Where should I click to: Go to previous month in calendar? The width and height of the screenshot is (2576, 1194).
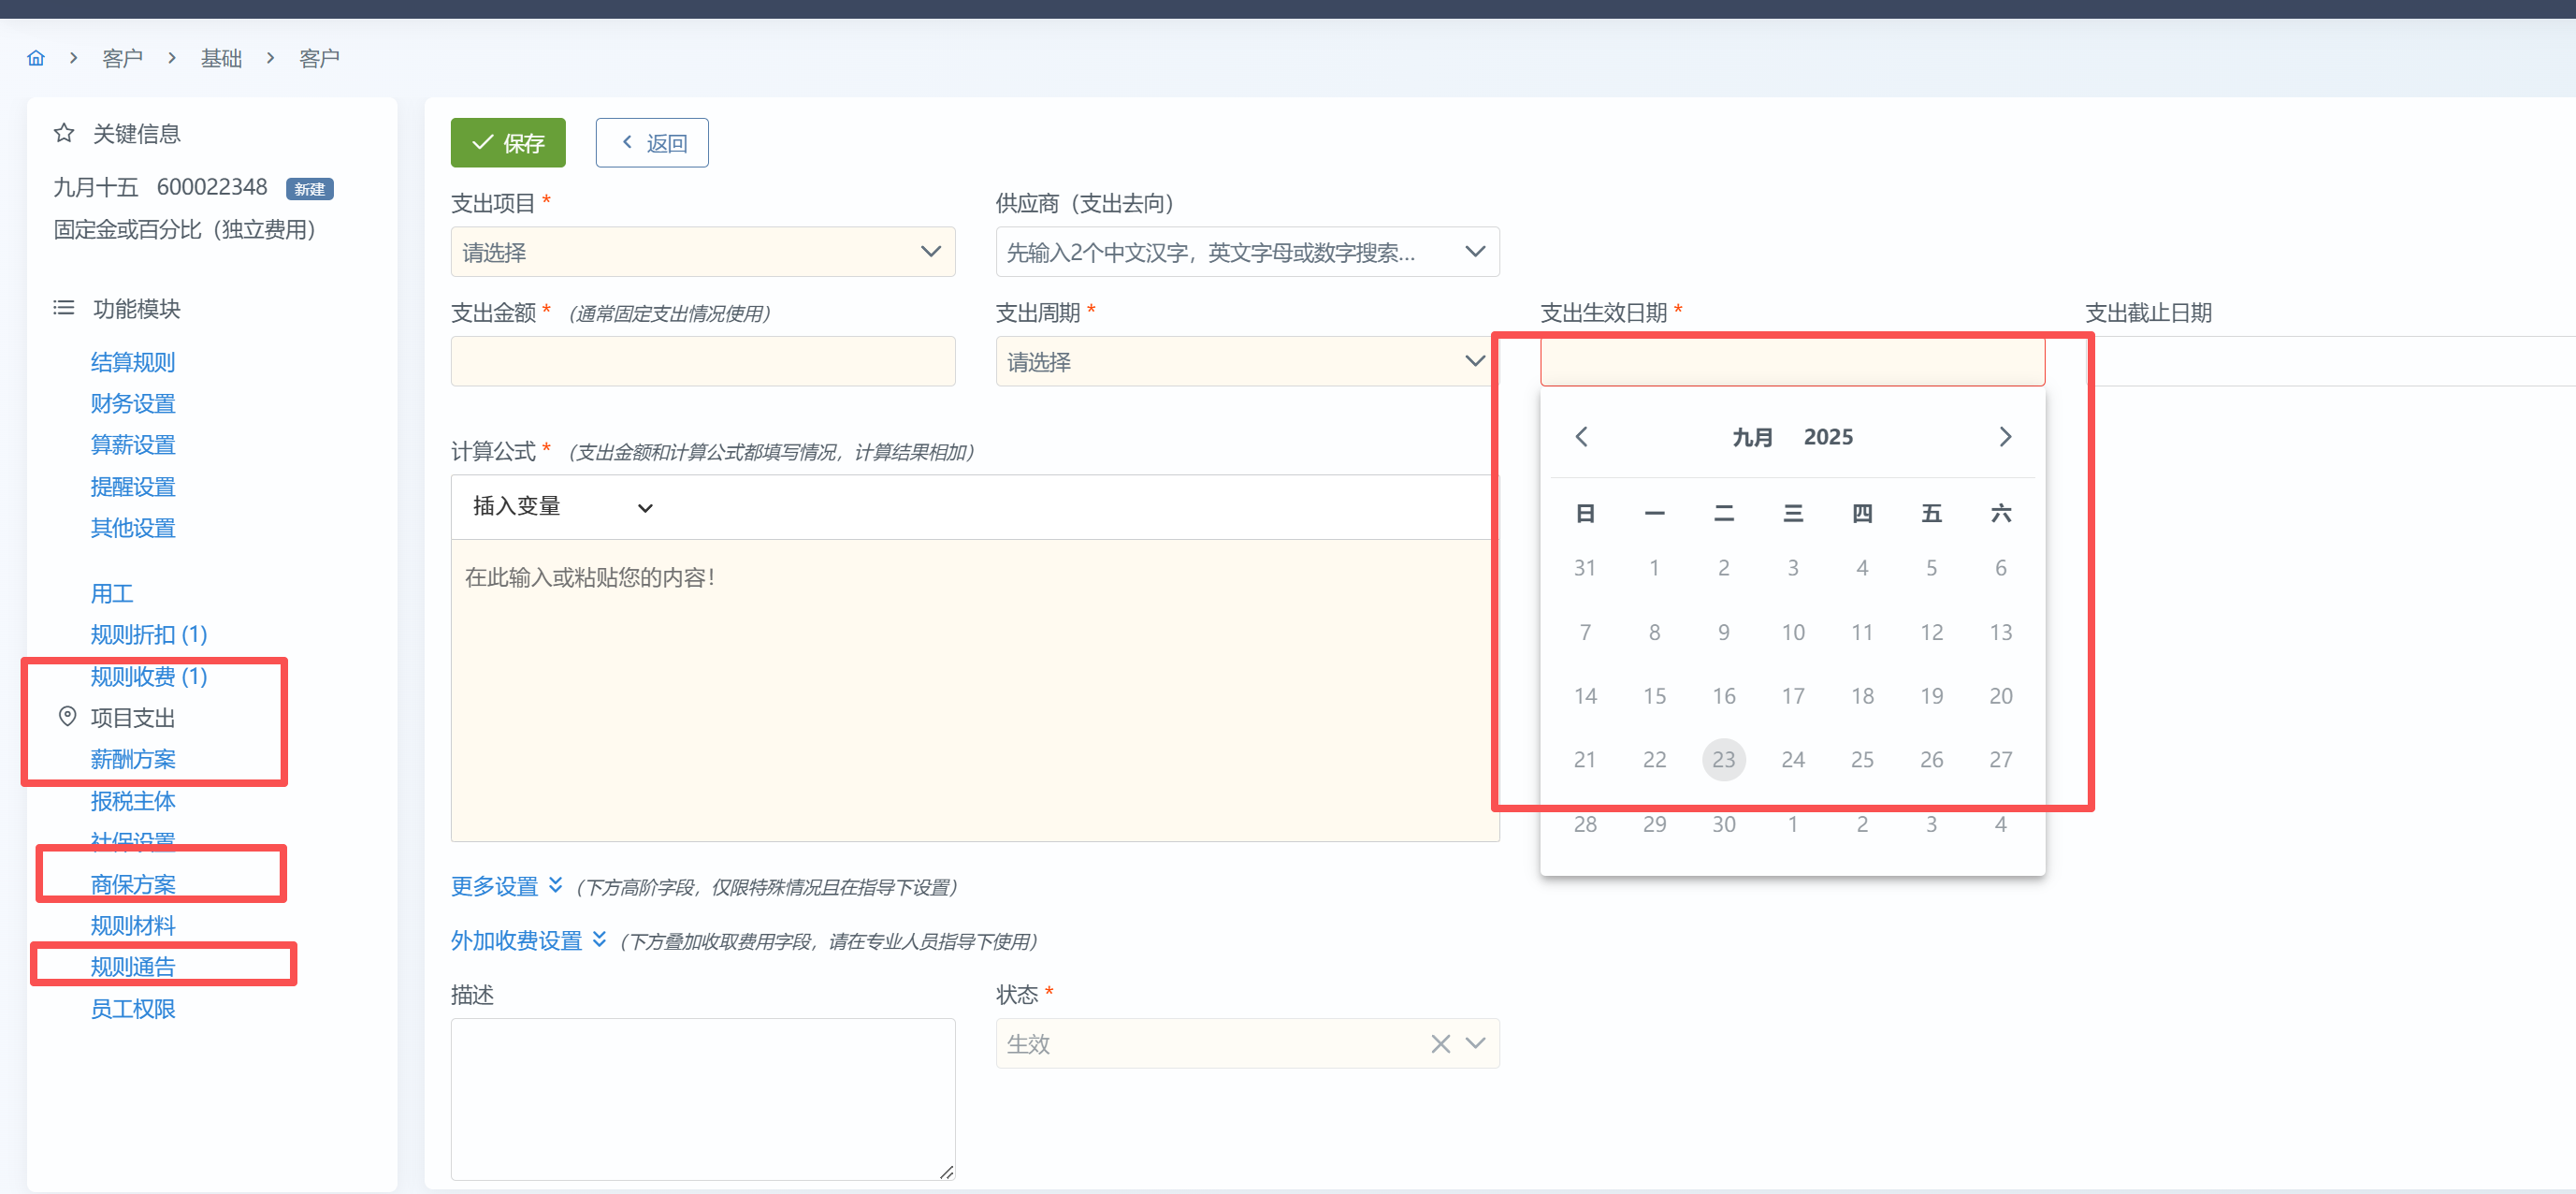1581,437
